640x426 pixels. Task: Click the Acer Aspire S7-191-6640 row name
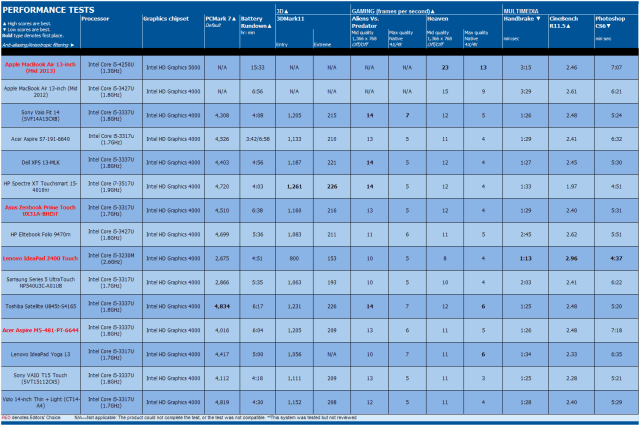tap(40, 139)
